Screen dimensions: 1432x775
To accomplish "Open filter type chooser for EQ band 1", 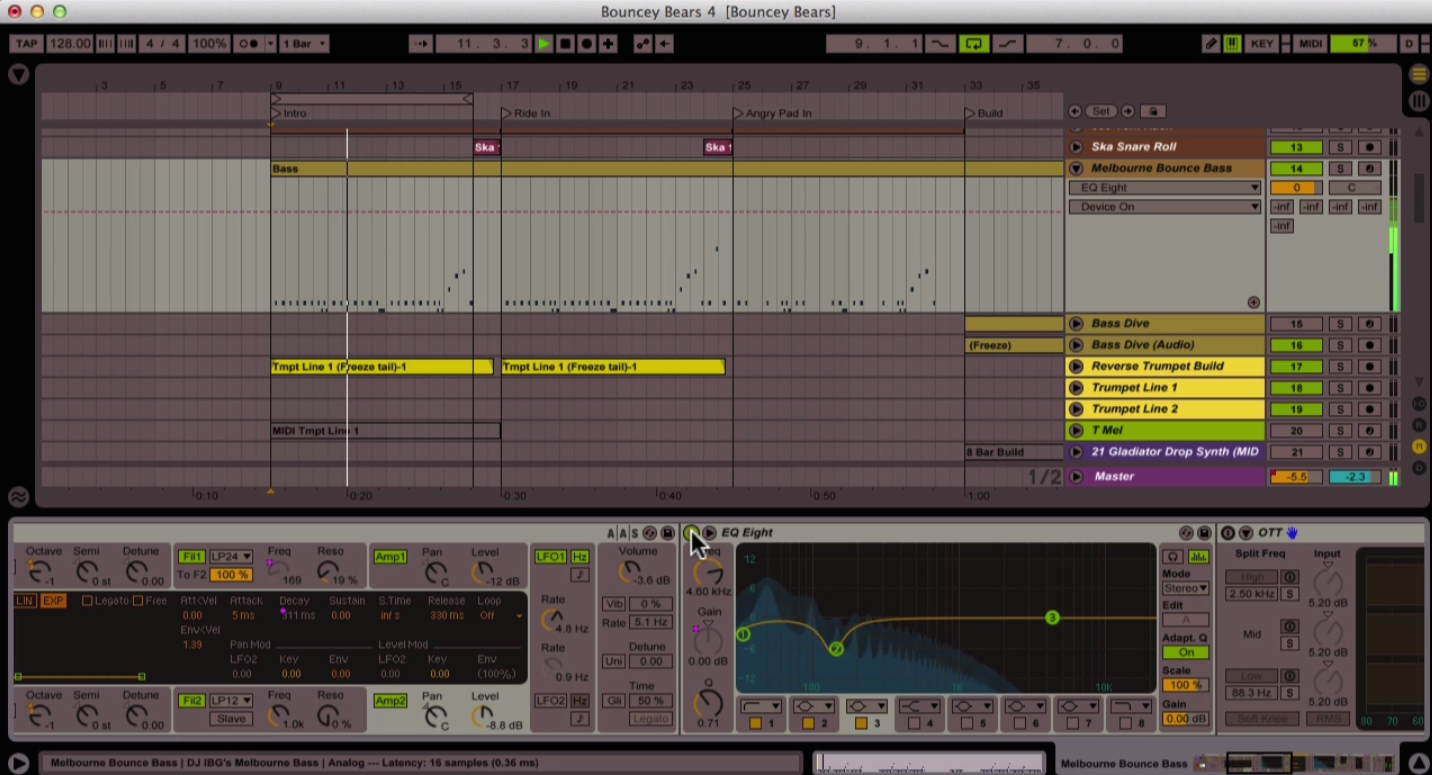I will (x=761, y=706).
